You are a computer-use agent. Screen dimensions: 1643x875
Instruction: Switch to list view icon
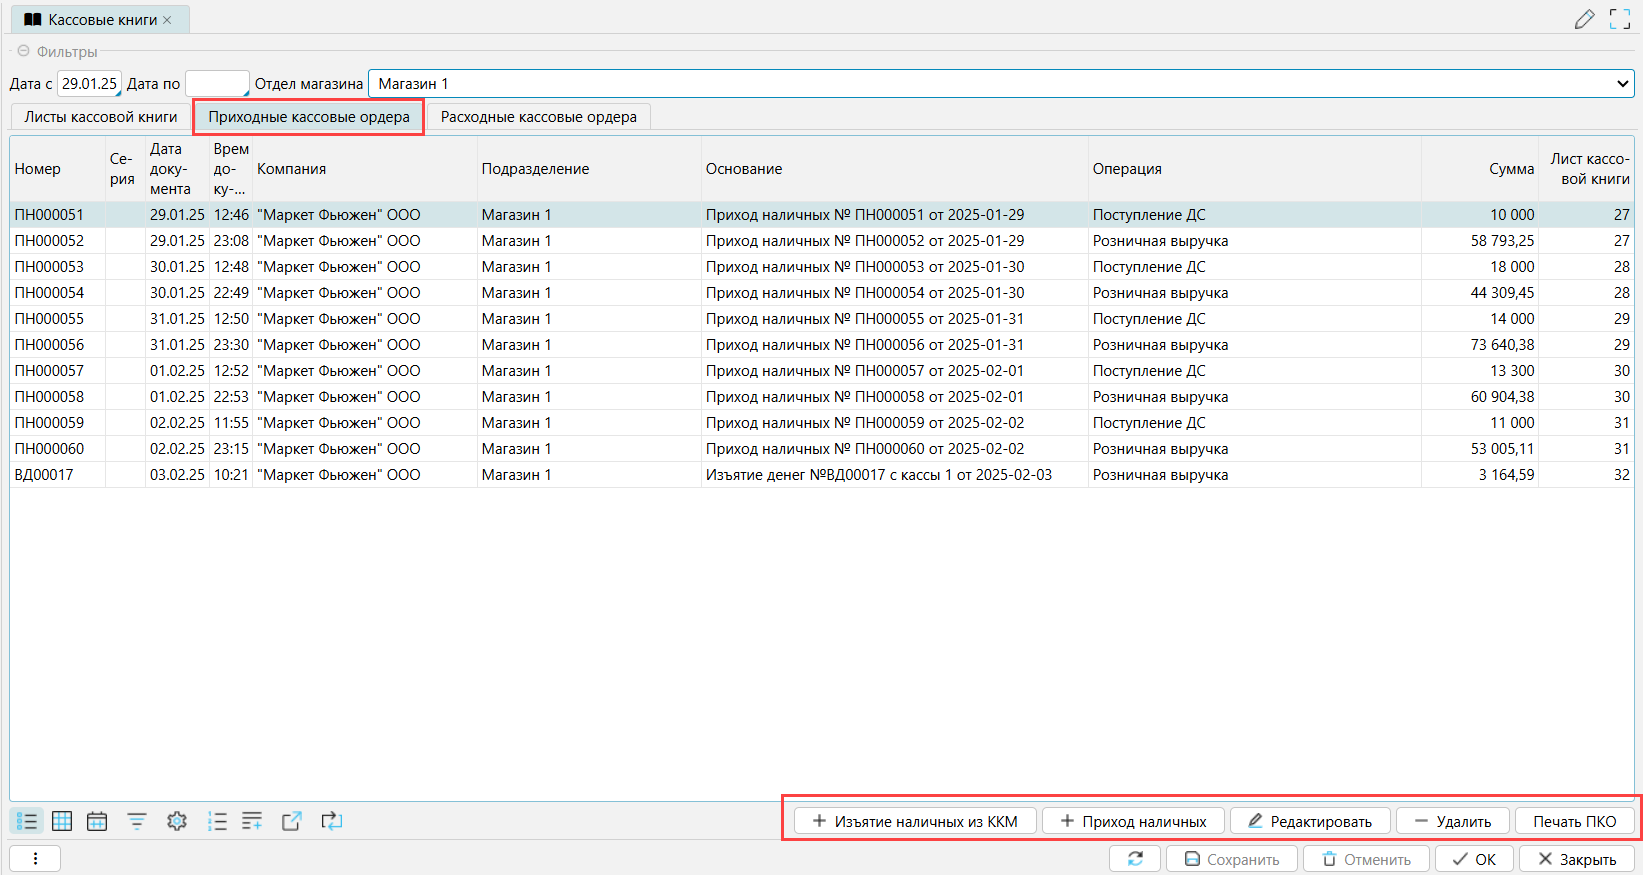coord(27,821)
